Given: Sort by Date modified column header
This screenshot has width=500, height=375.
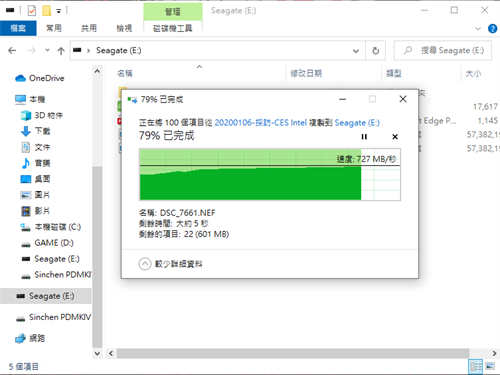Looking at the screenshot, I should click(x=306, y=73).
